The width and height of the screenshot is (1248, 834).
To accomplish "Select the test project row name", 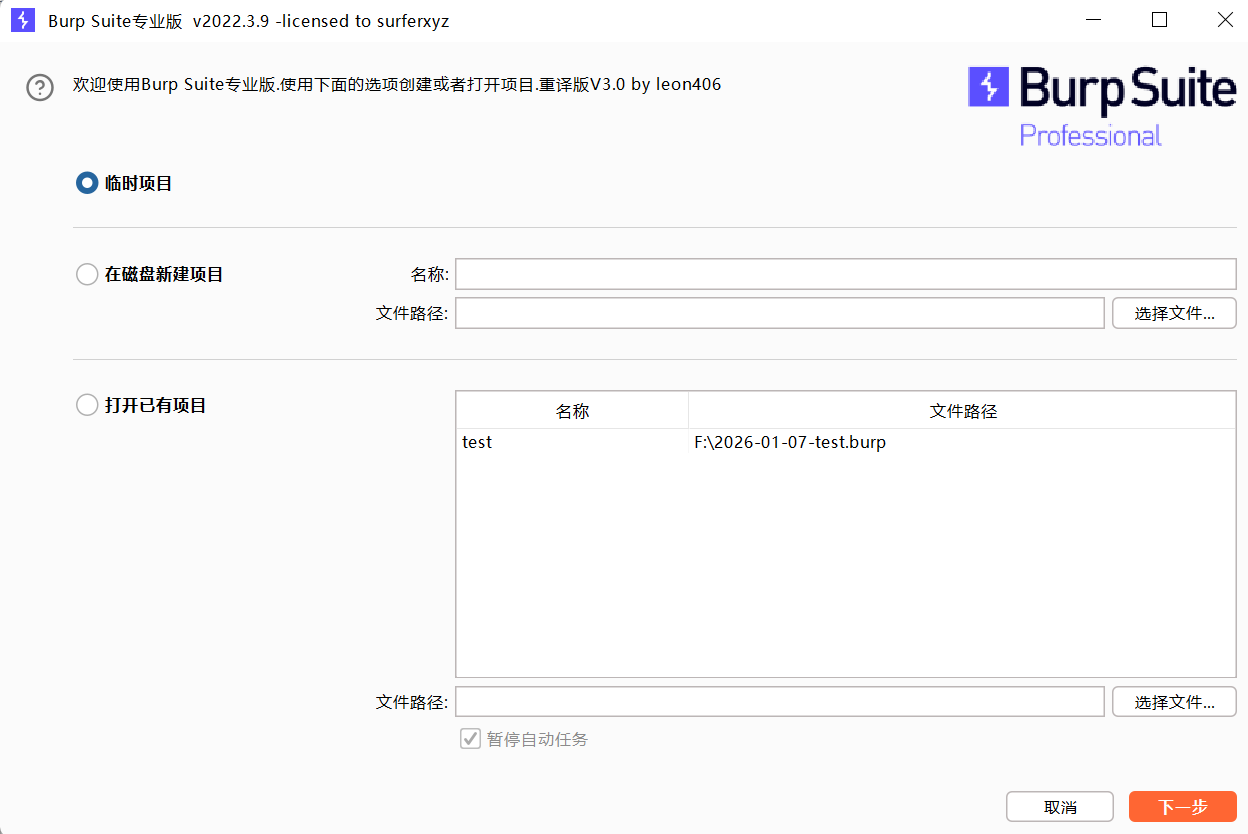I will click(x=477, y=442).
